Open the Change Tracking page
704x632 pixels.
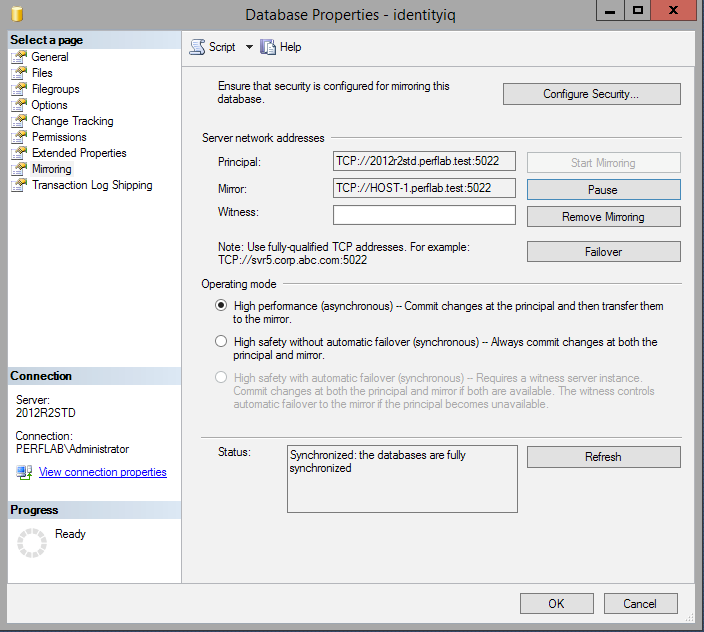pos(72,121)
